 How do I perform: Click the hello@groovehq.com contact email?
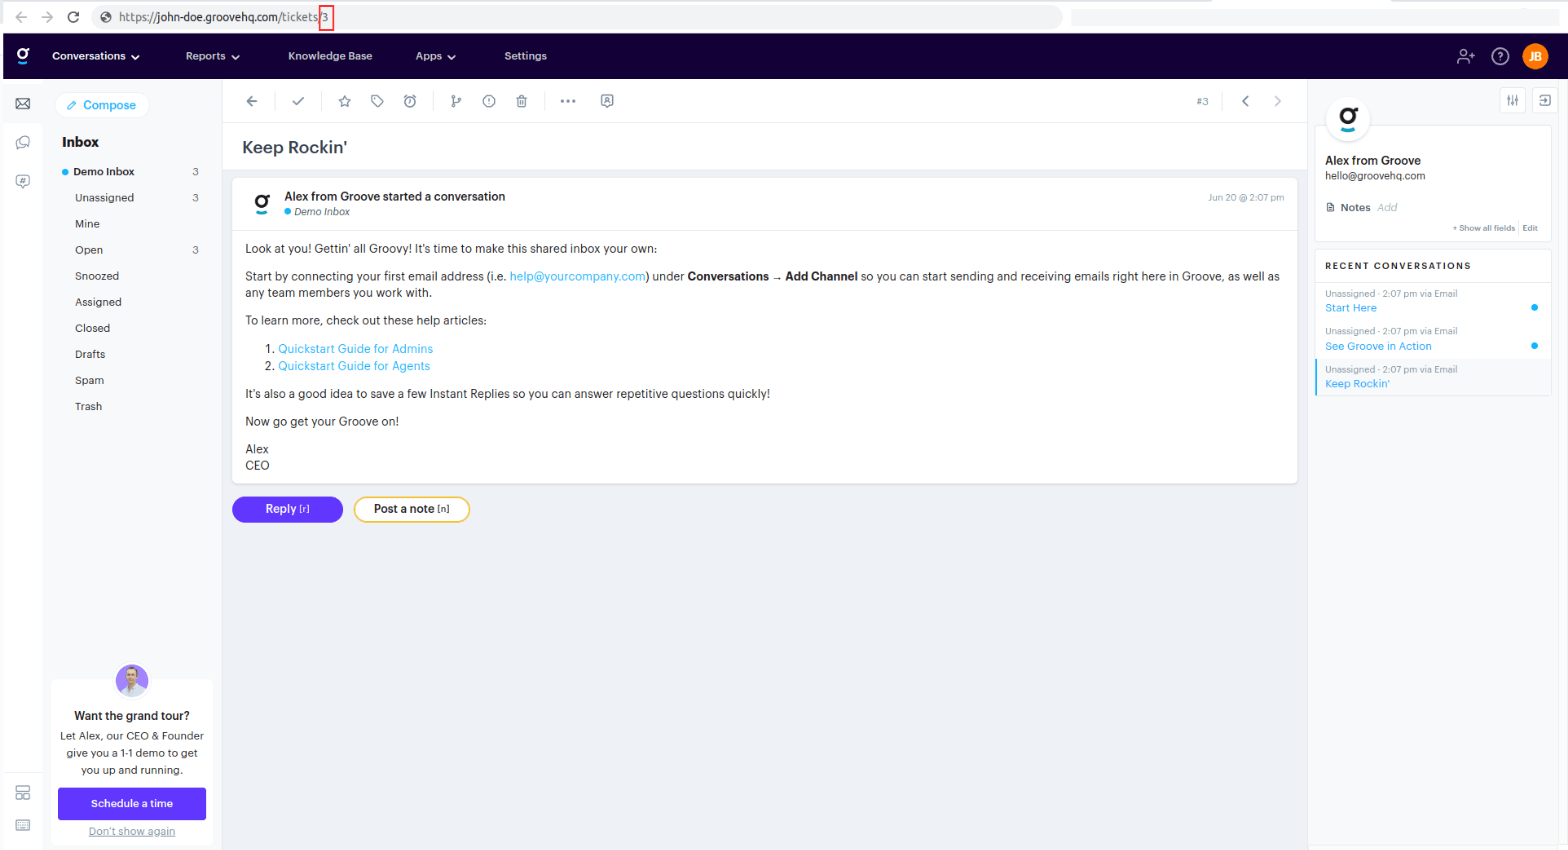pyautogui.click(x=1375, y=176)
